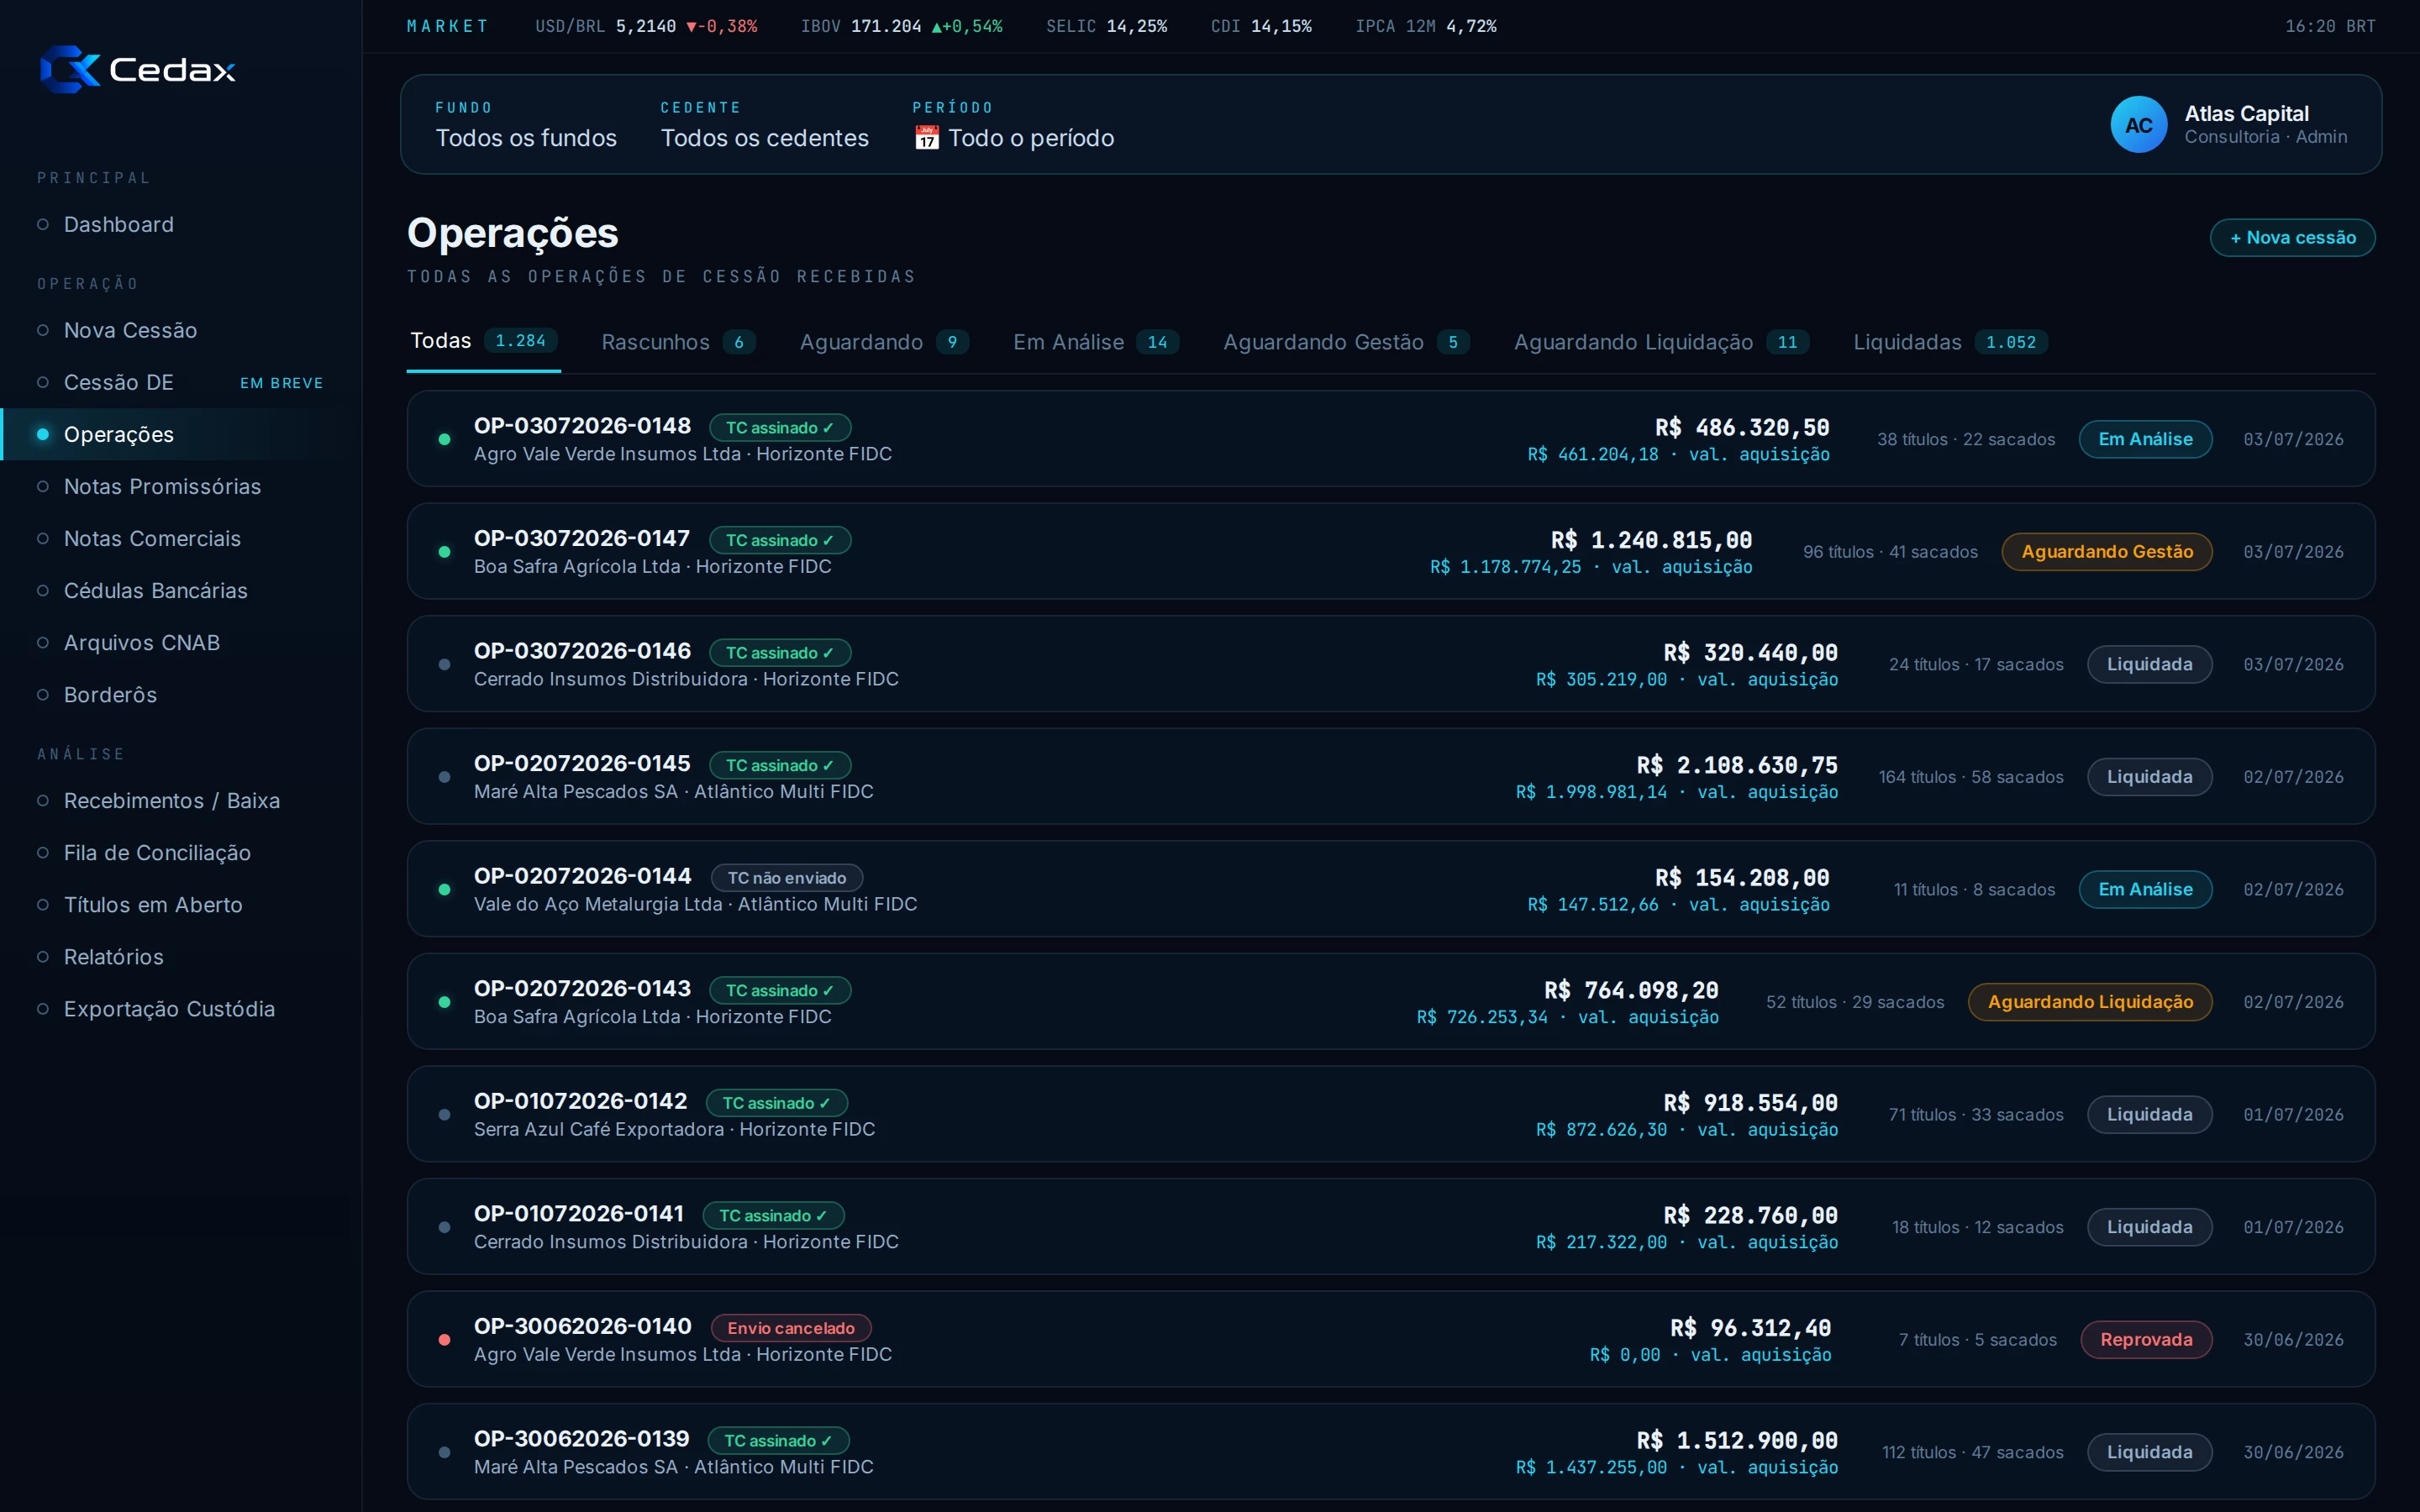Switch to the Rascunhos tab

click(678, 342)
